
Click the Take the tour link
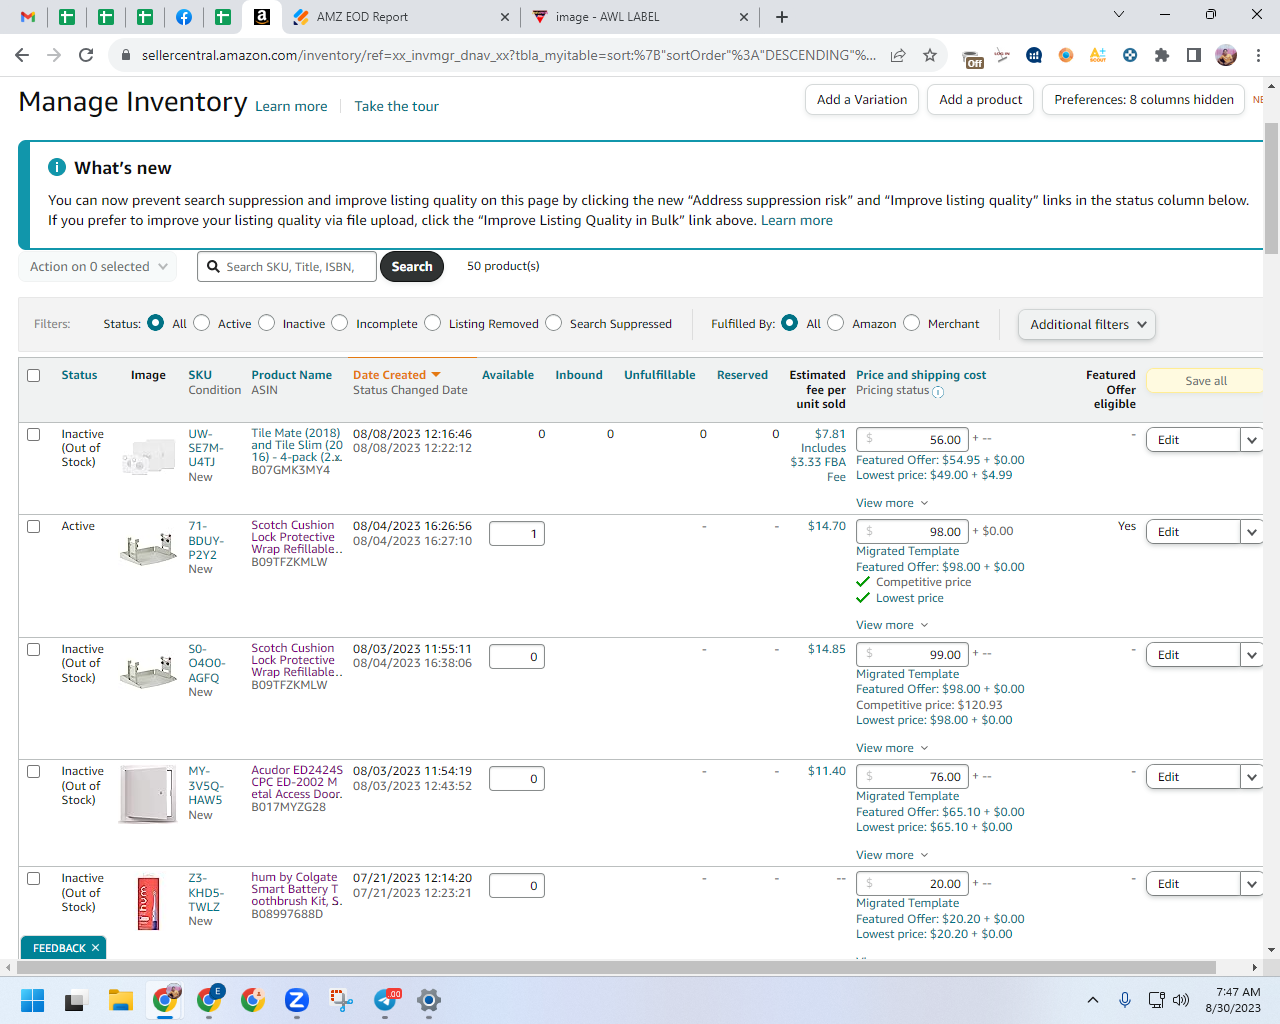[397, 106]
